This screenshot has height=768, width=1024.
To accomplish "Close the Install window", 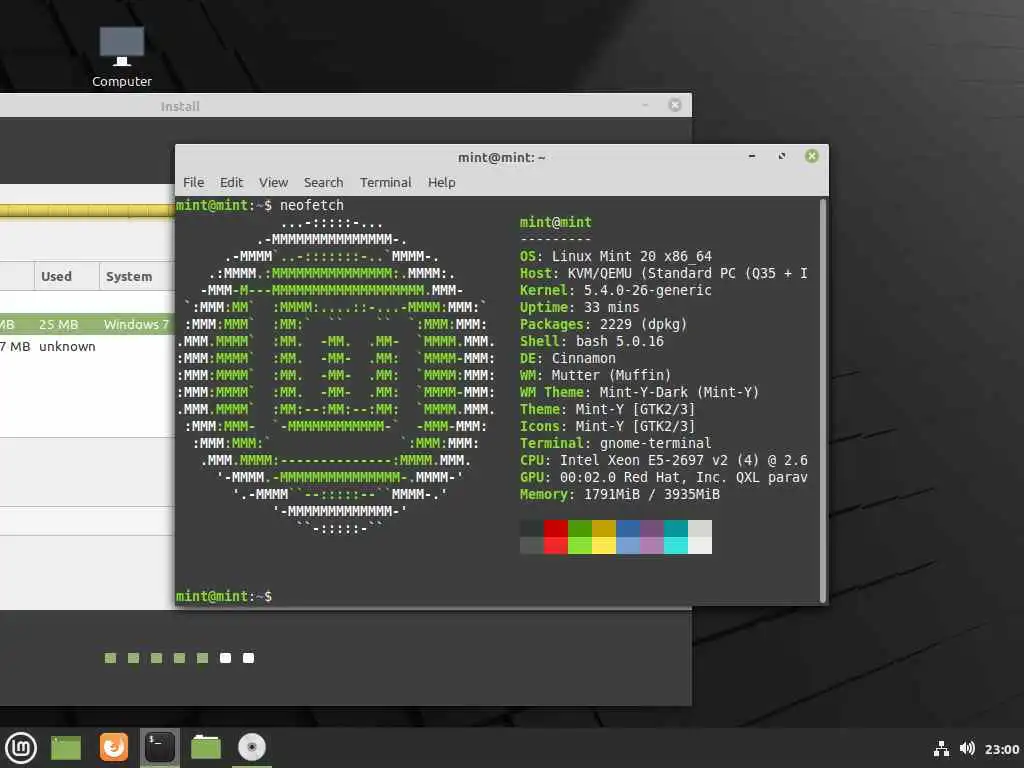I will pyautogui.click(x=675, y=105).
